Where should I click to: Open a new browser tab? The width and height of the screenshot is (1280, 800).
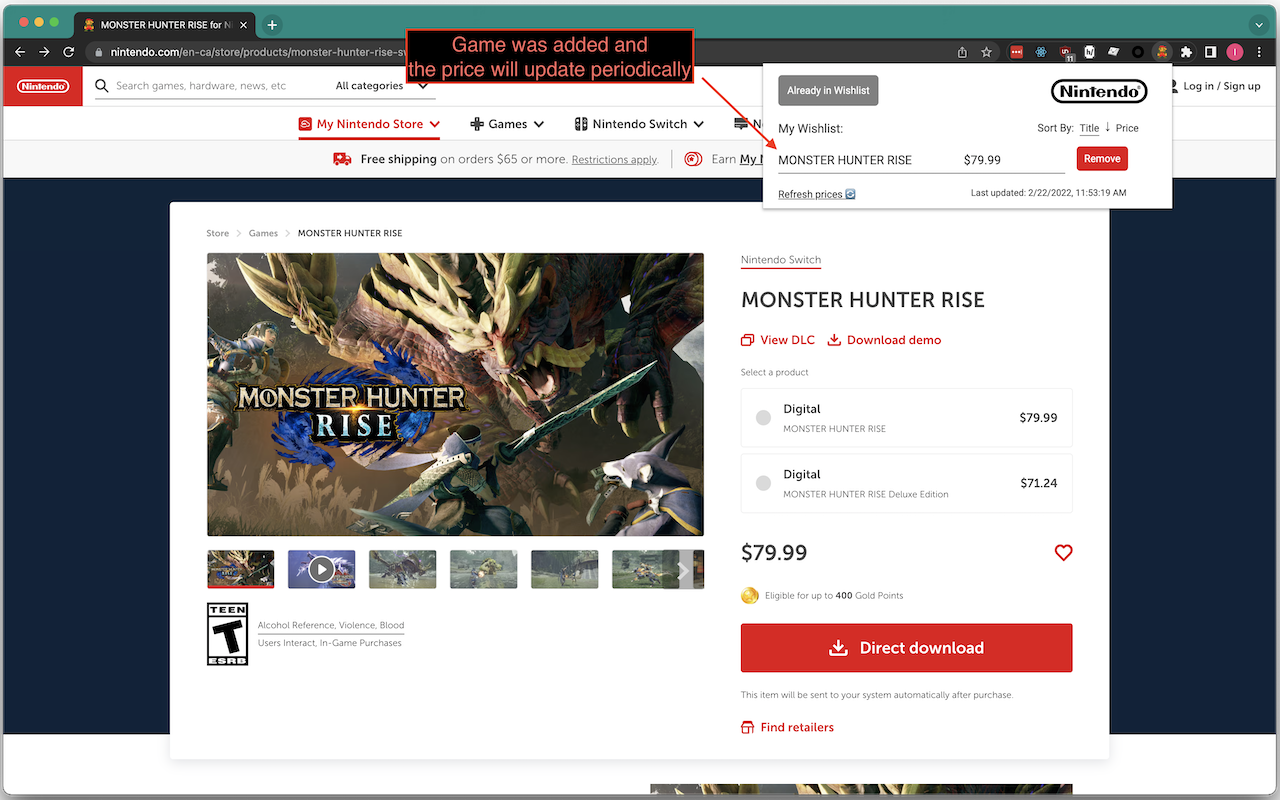[x=272, y=24]
